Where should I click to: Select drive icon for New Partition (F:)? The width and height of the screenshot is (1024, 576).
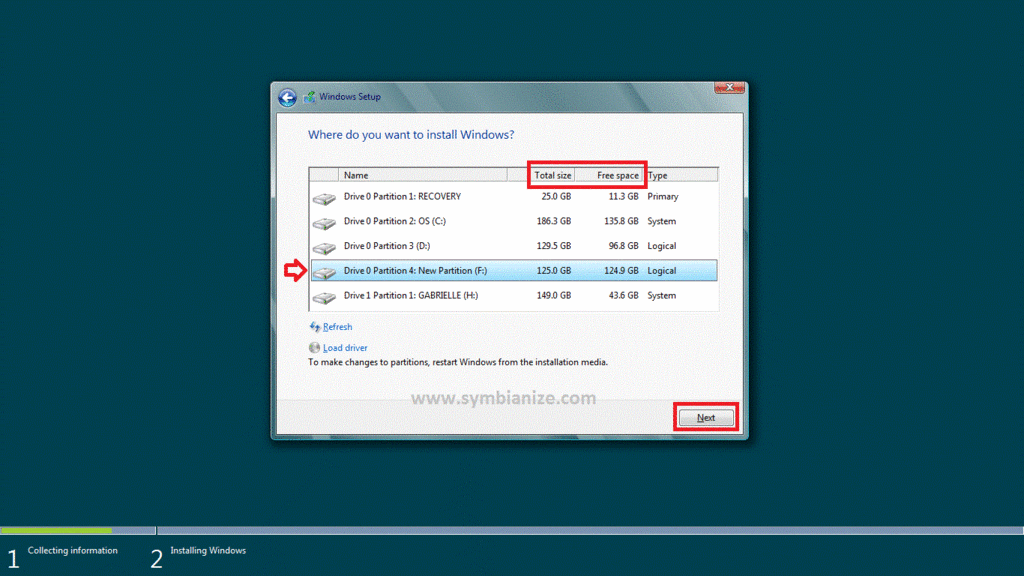tap(324, 272)
